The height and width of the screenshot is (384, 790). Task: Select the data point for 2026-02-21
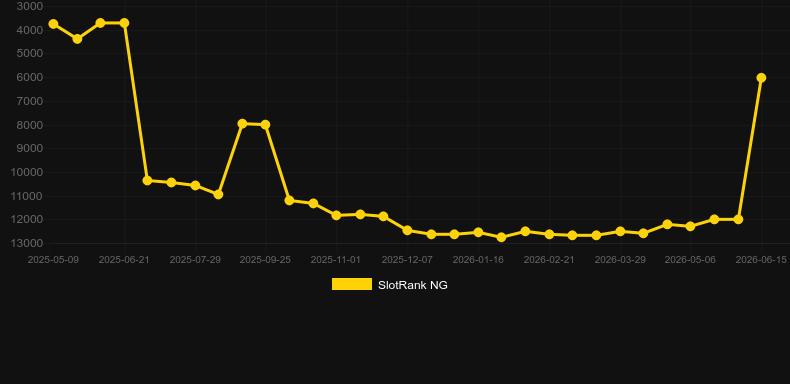[549, 234]
